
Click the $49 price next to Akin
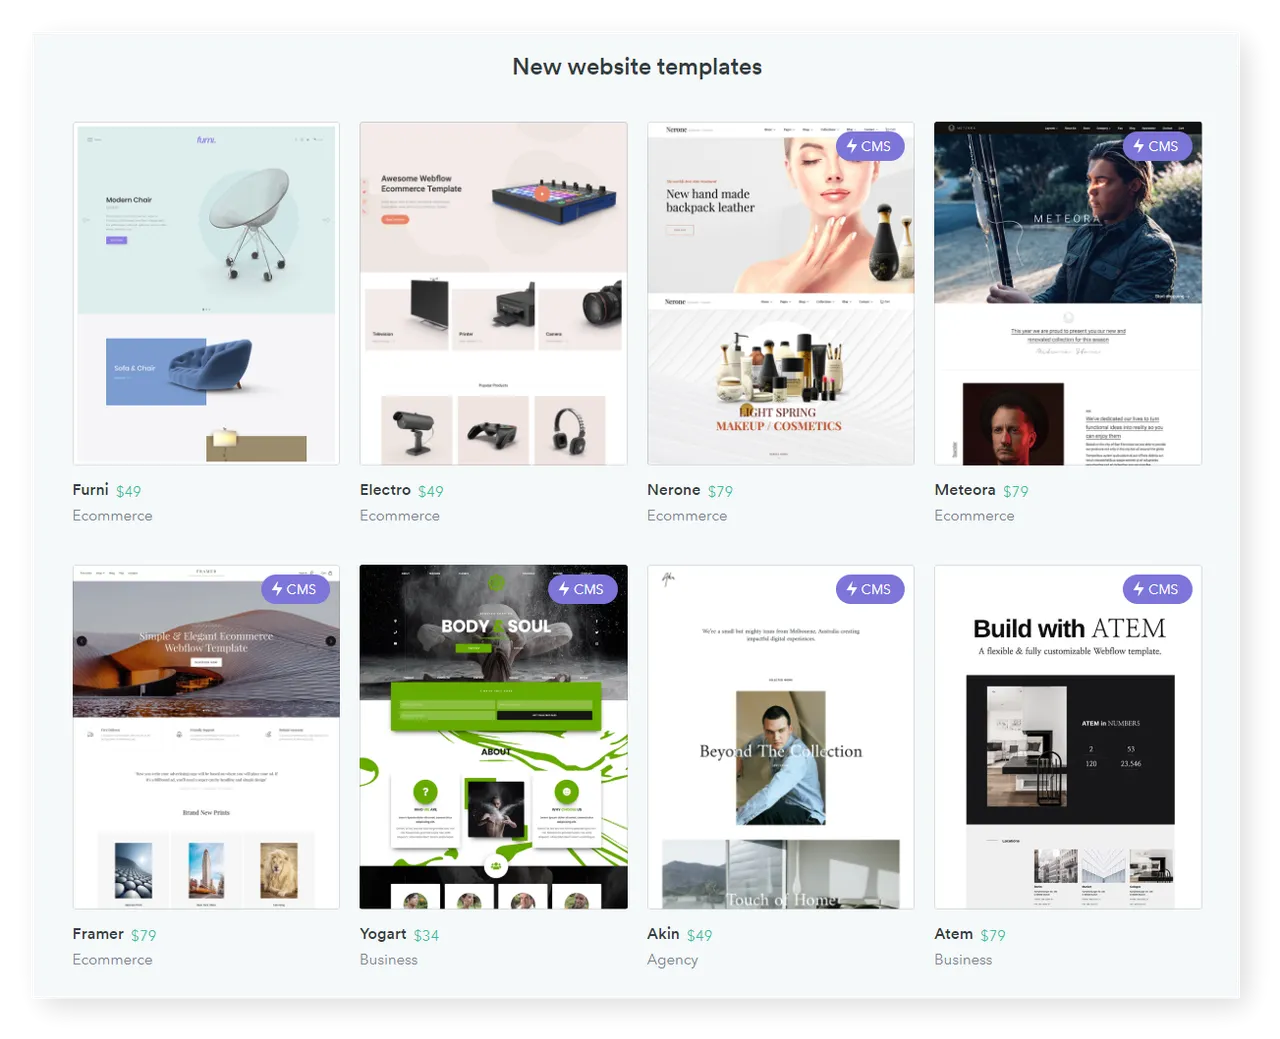(x=699, y=935)
